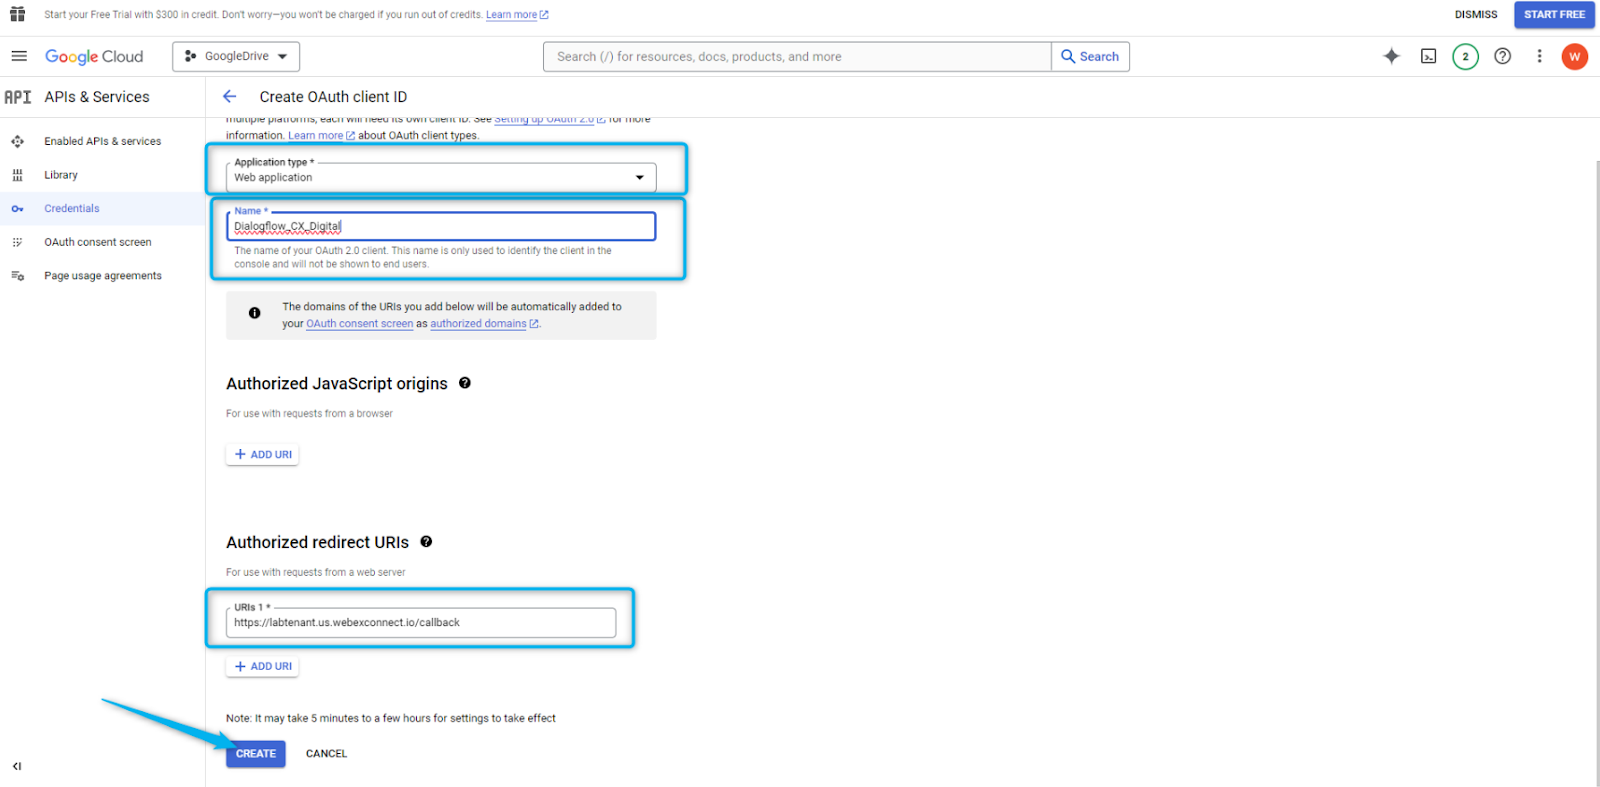Click APIs & Services sidebar title
Image resolution: width=1600 pixels, height=787 pixels.
pyautogui.click(x=97, y=97)
